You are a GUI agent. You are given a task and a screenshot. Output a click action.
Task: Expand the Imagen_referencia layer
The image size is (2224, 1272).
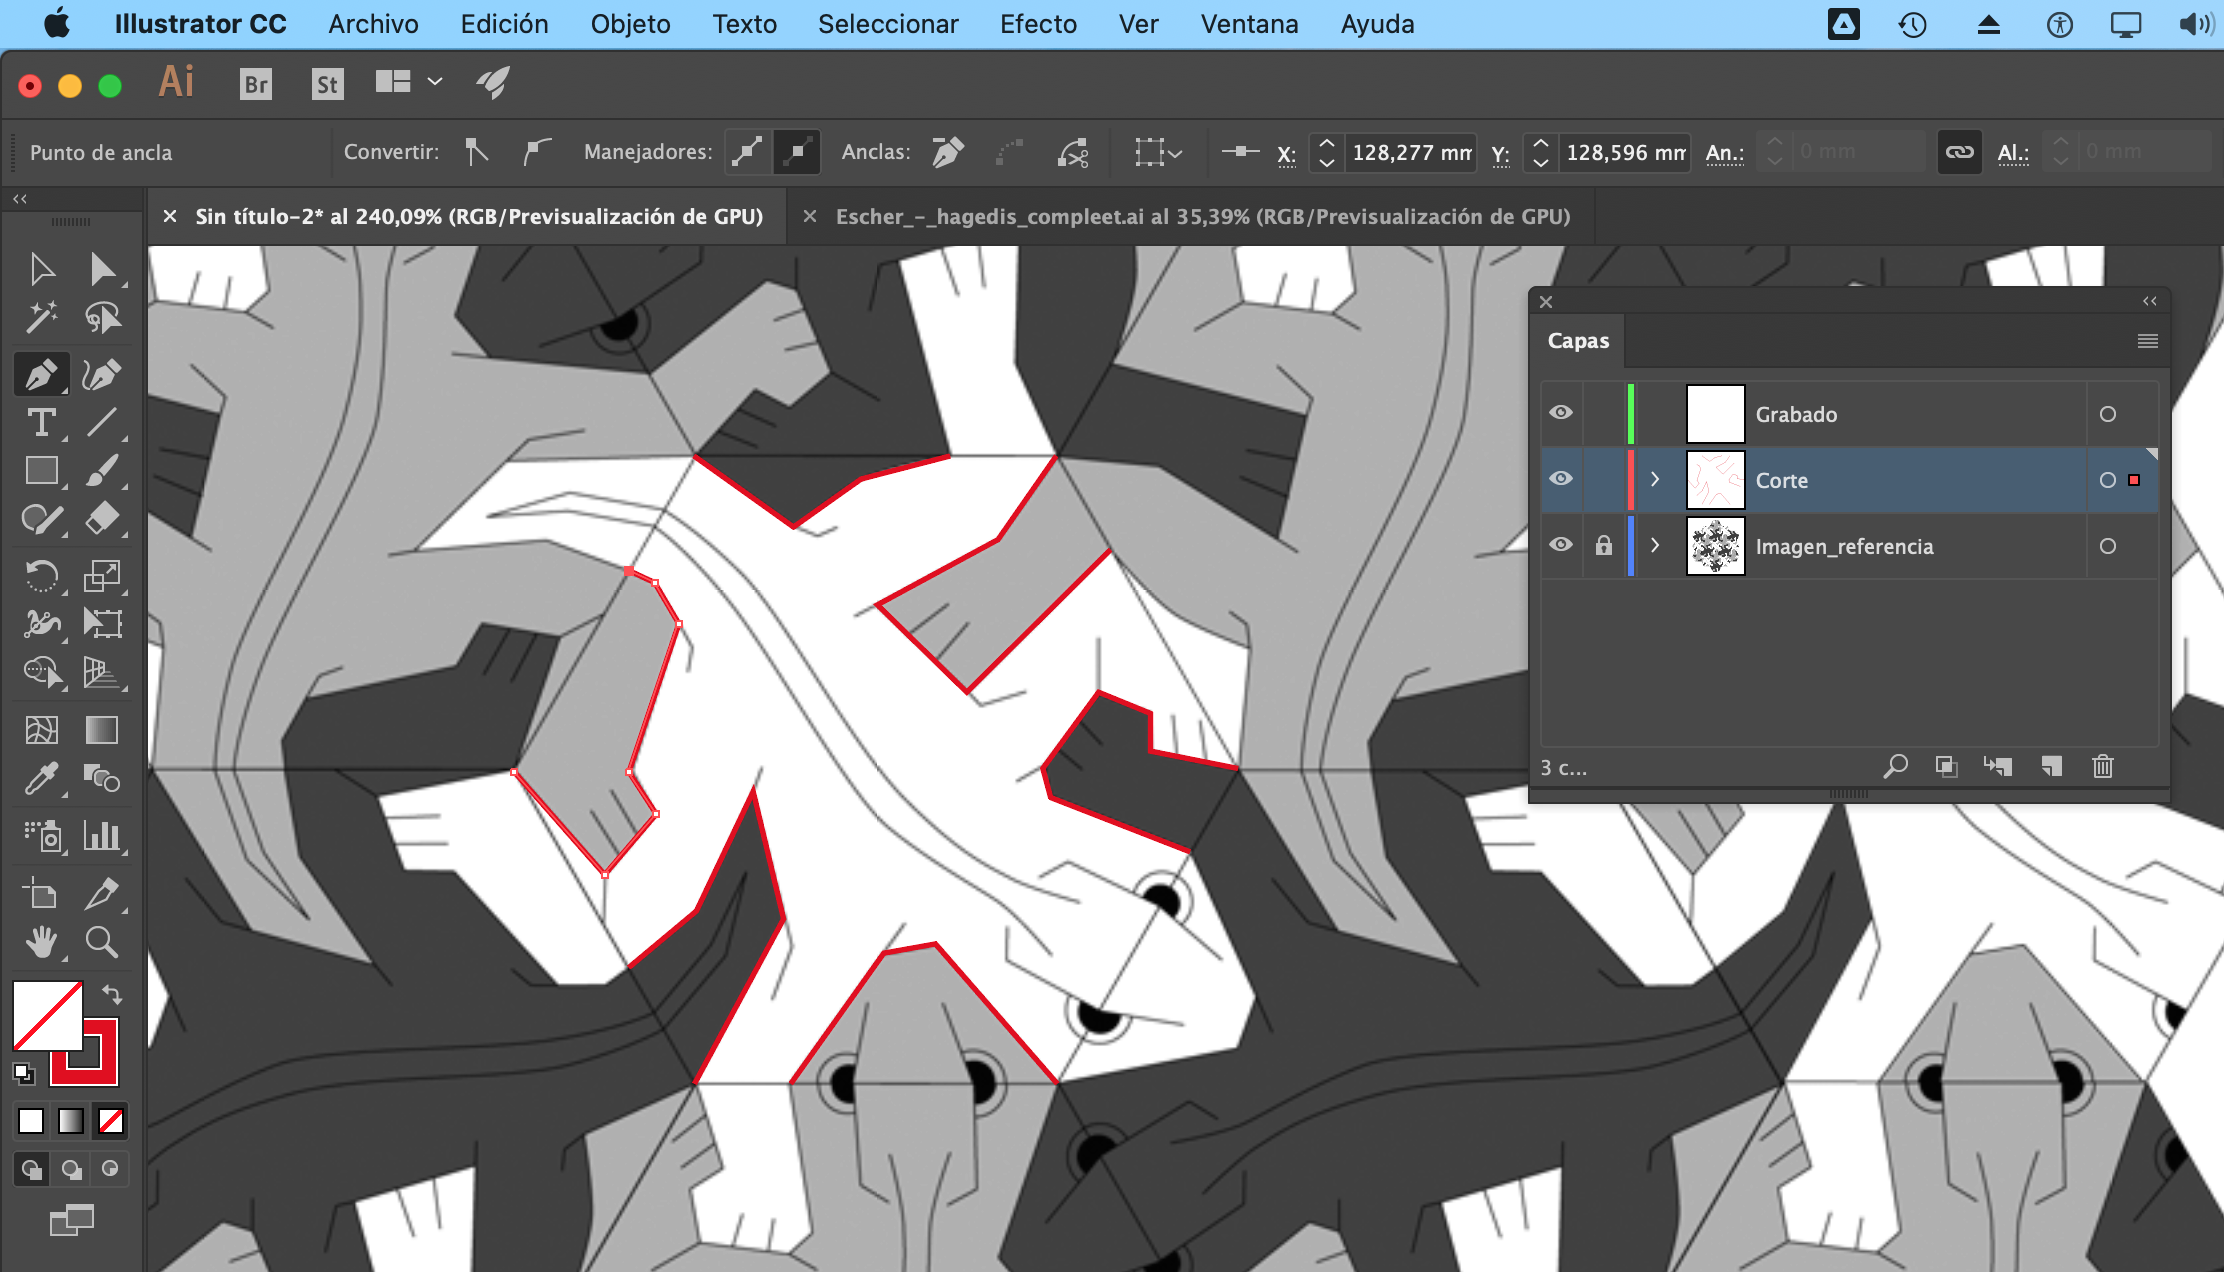pos(1655,545)
